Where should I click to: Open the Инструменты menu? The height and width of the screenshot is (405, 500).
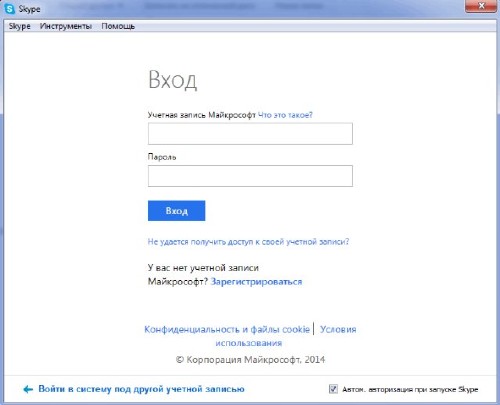[66, 26]
